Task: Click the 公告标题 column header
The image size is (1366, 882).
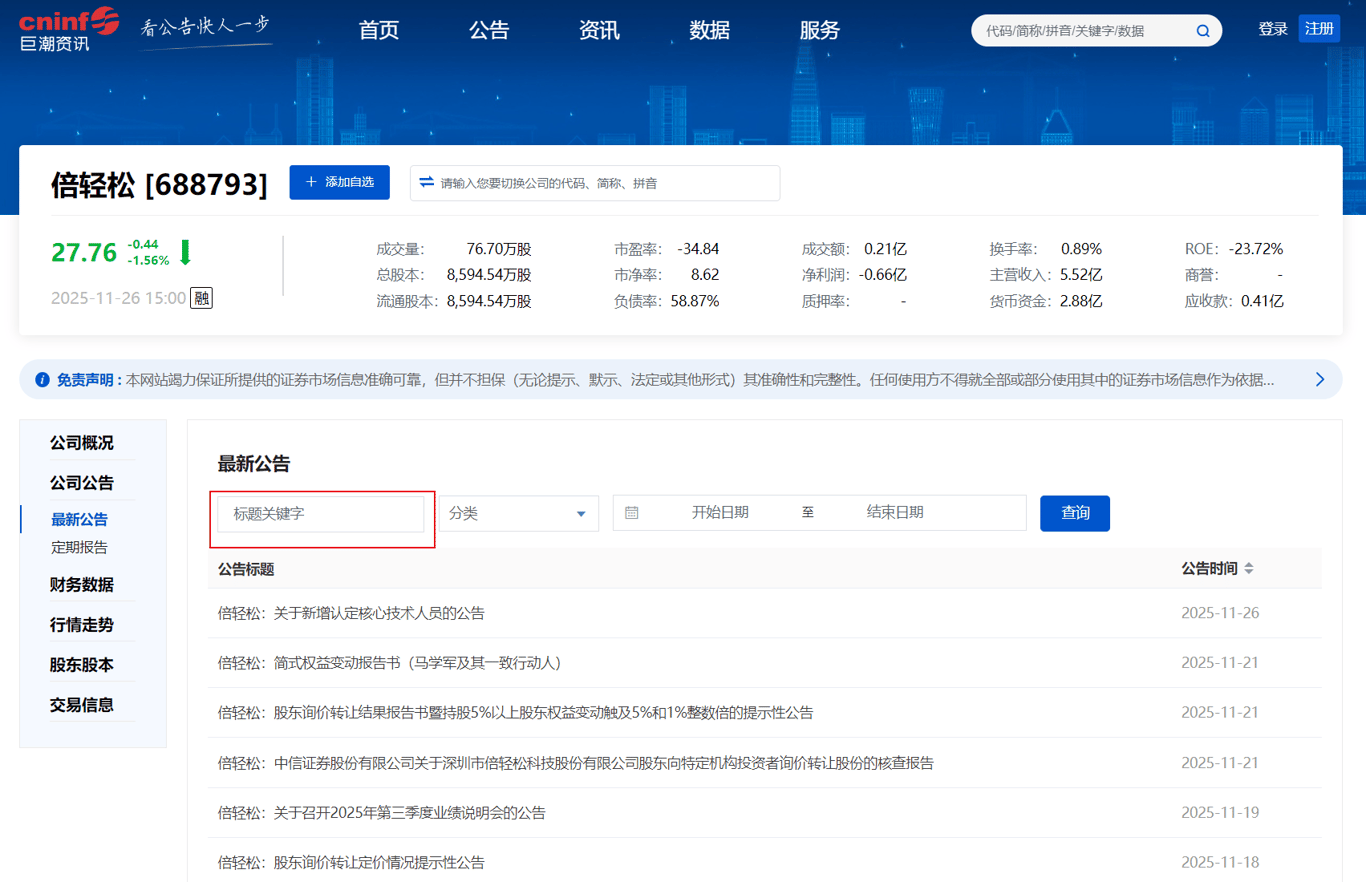Action: [x=246, y=569]
